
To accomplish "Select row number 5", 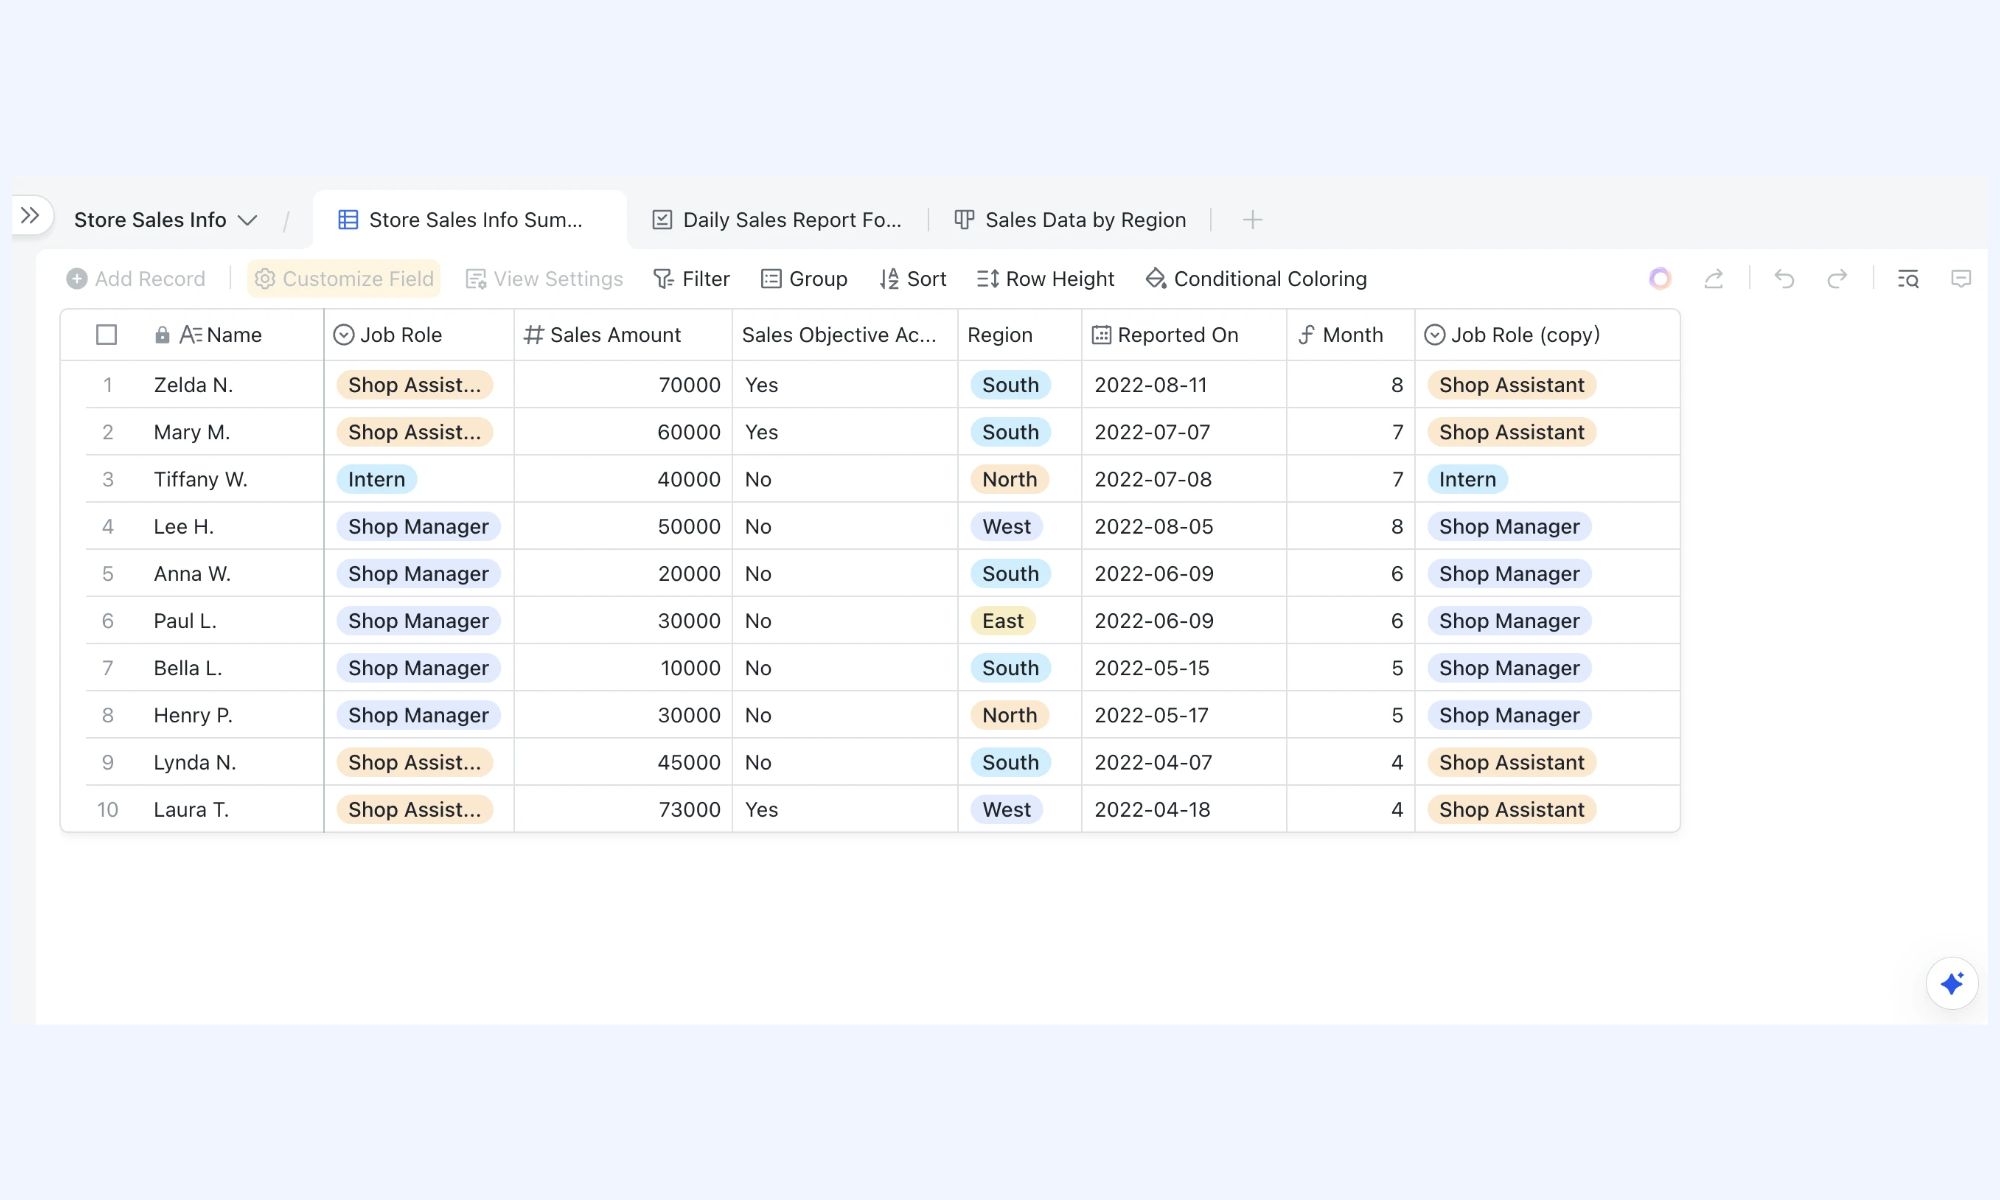I will click(x=108, y=574).
